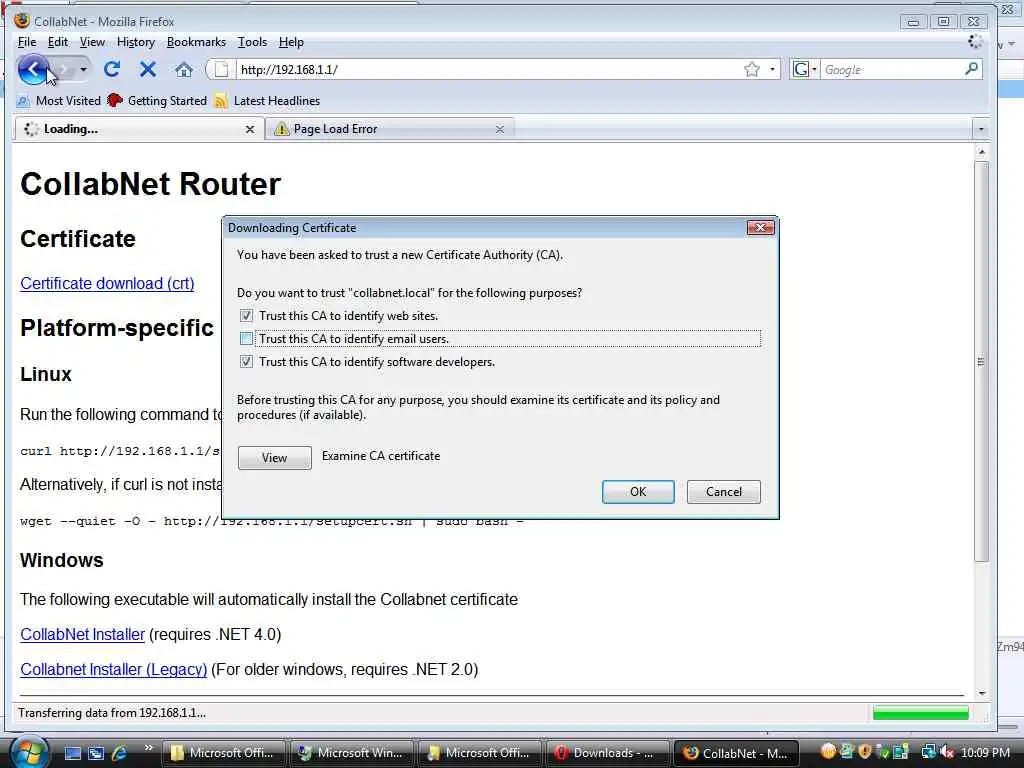
Task: Click the search magnifier icon
Action: (x=971, y=69)
